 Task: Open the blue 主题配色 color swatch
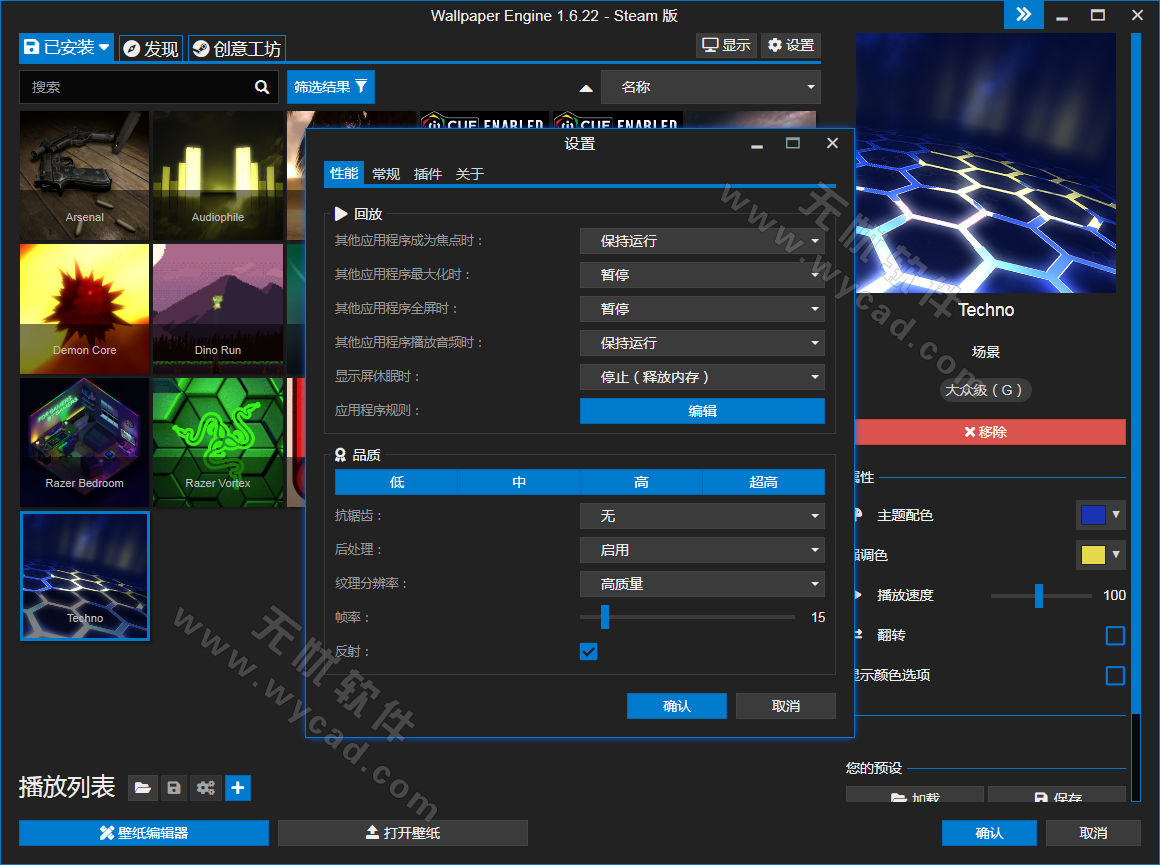point(1101,515)
